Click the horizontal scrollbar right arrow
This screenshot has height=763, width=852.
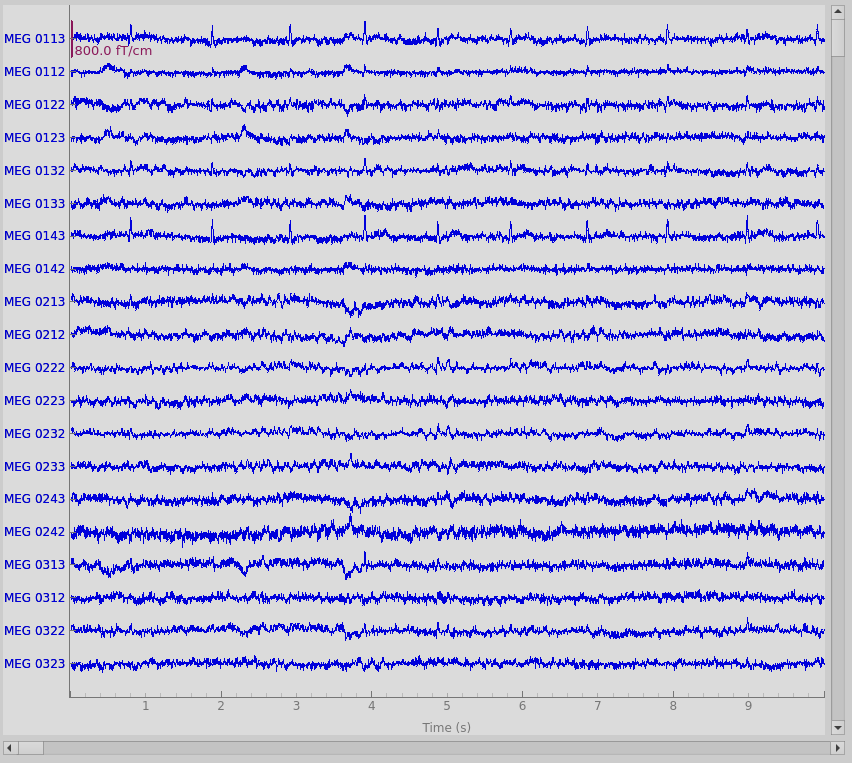(837, 748)
